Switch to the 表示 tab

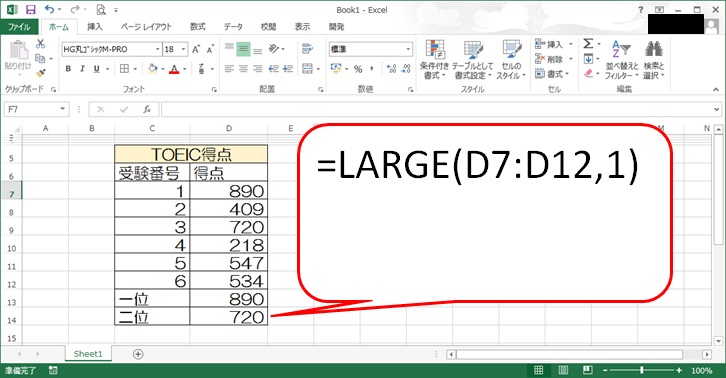pyautogui.click(x=302, y=27)
